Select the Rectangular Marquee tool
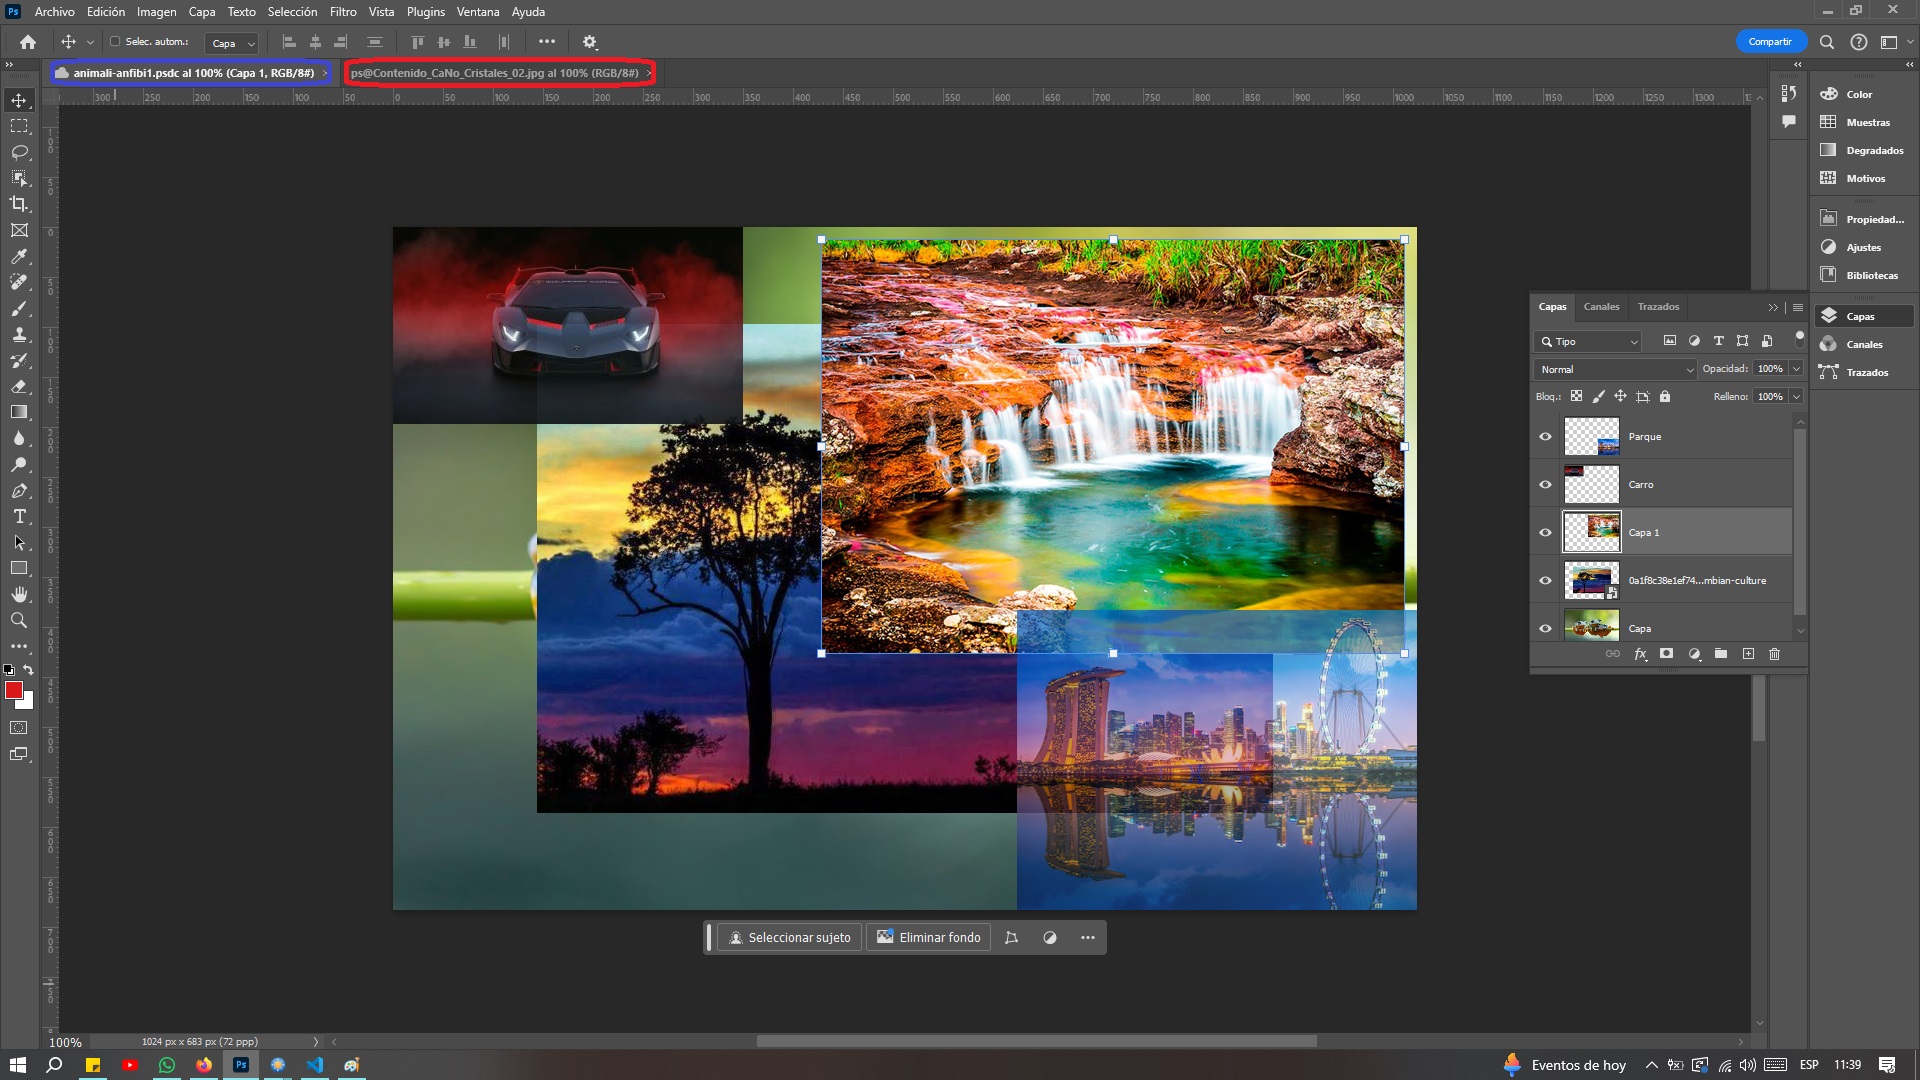Image resolution: width=1920 pixels, height=1080 pixels. click(x=19, y=126)
